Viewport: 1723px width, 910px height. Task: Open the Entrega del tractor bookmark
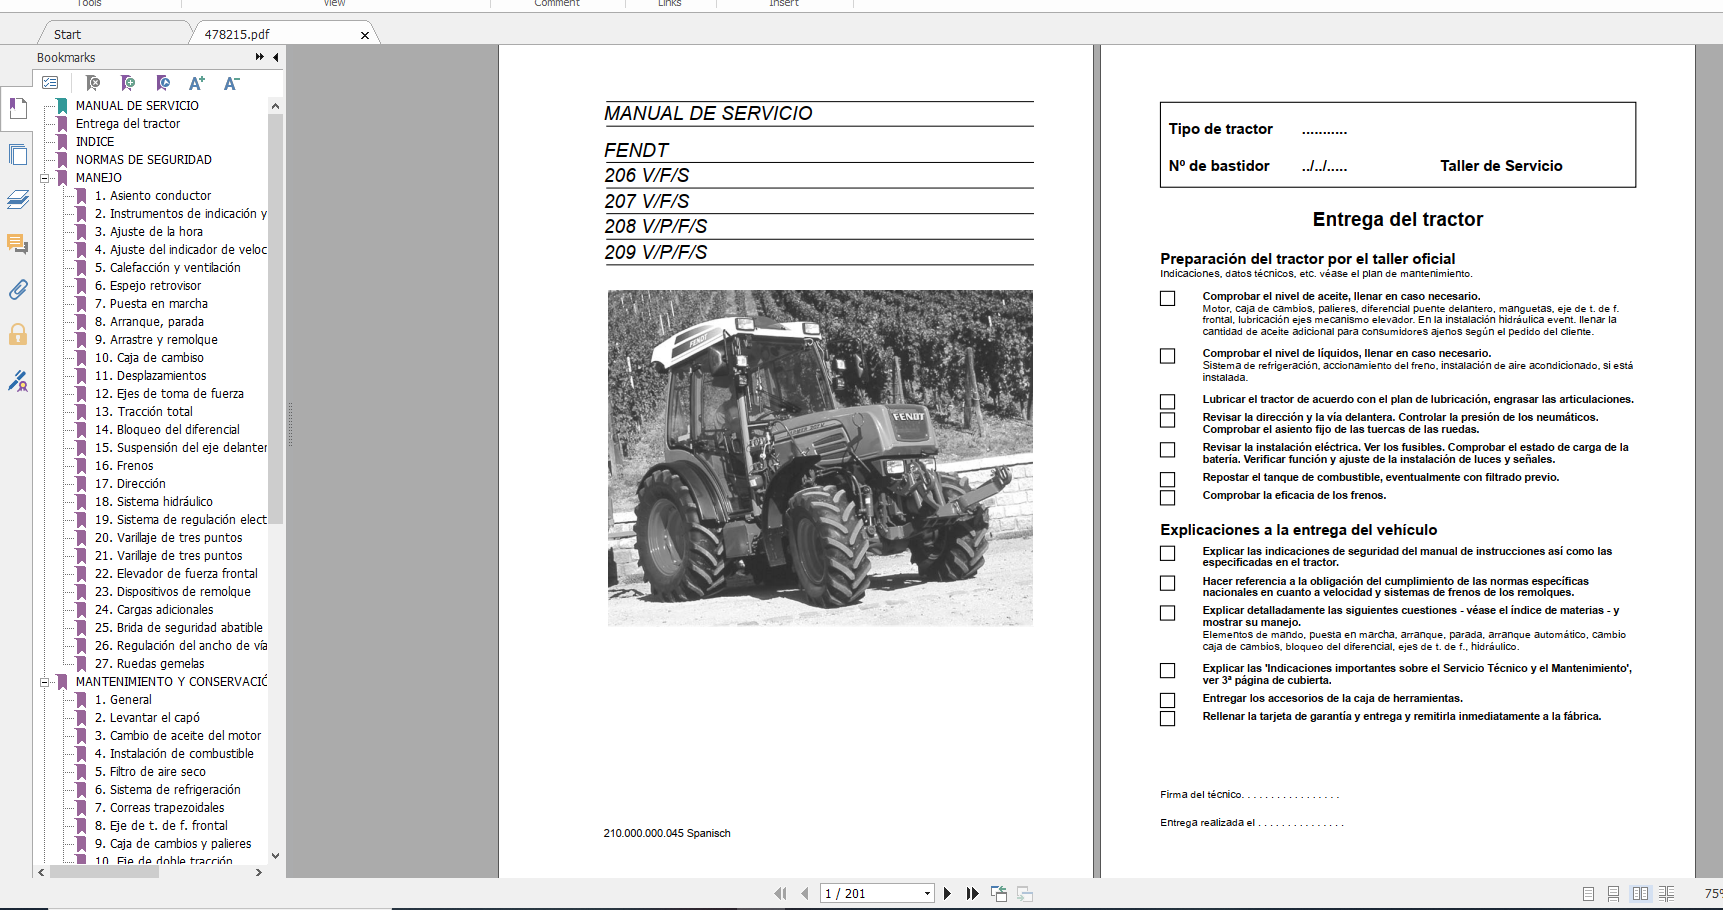pyautogui.click(x=128, y=124)
